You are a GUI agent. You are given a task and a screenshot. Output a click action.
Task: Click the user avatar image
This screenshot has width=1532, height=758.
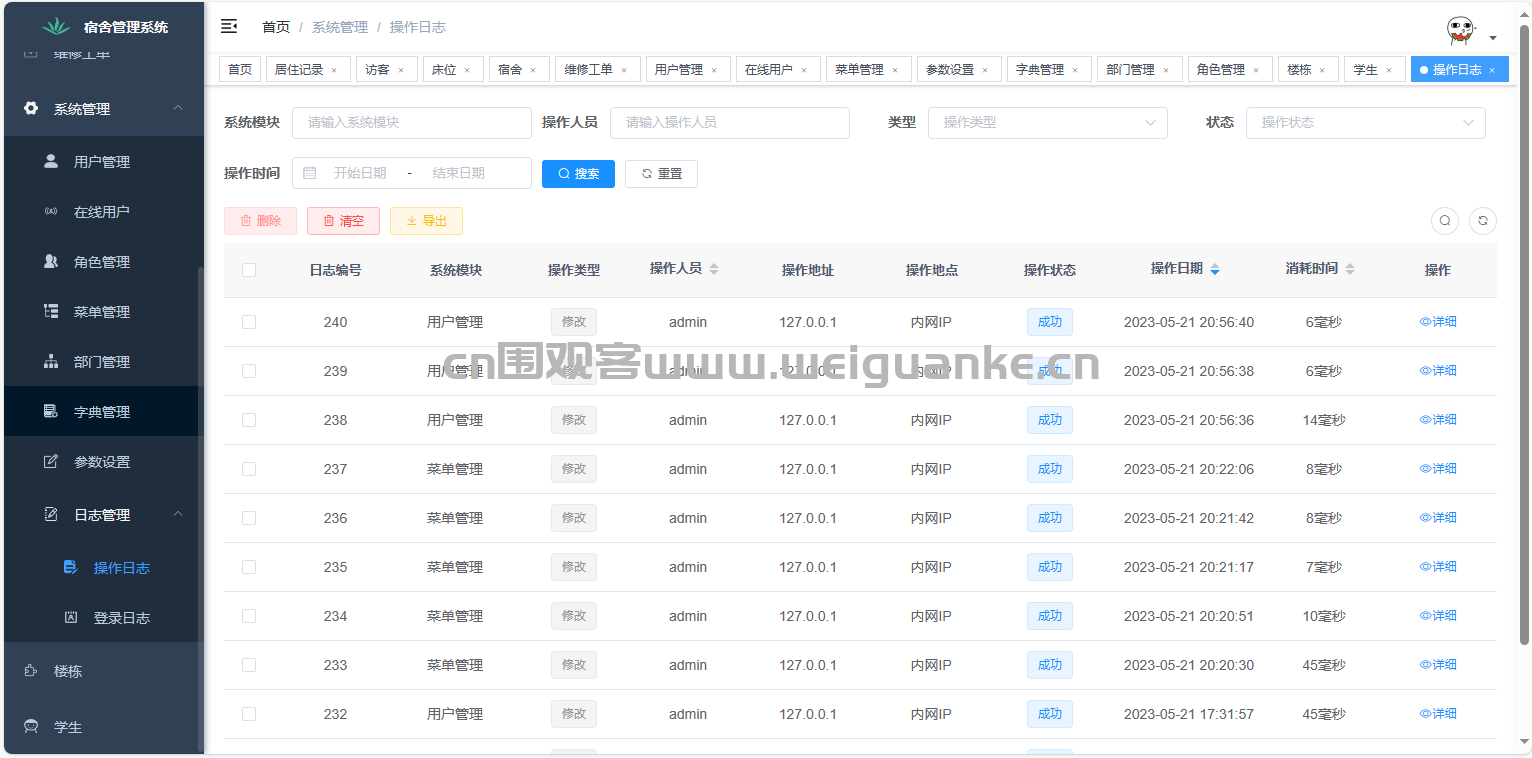coord(1461,31)
